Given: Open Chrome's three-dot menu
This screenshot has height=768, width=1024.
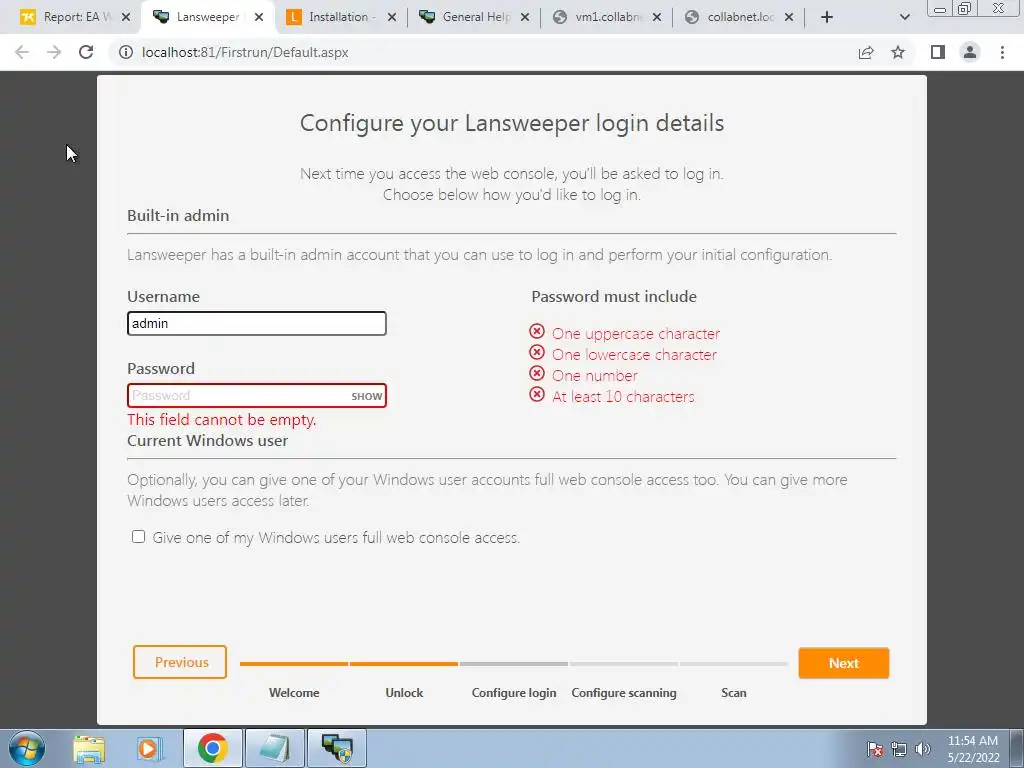Looking at the screenshot, I should pos(1002,52).
